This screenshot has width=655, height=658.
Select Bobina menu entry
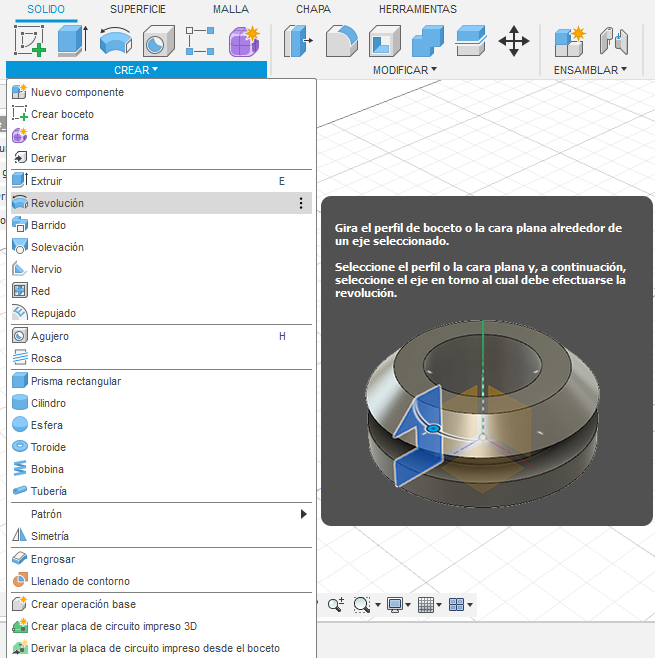pos(161,469)
